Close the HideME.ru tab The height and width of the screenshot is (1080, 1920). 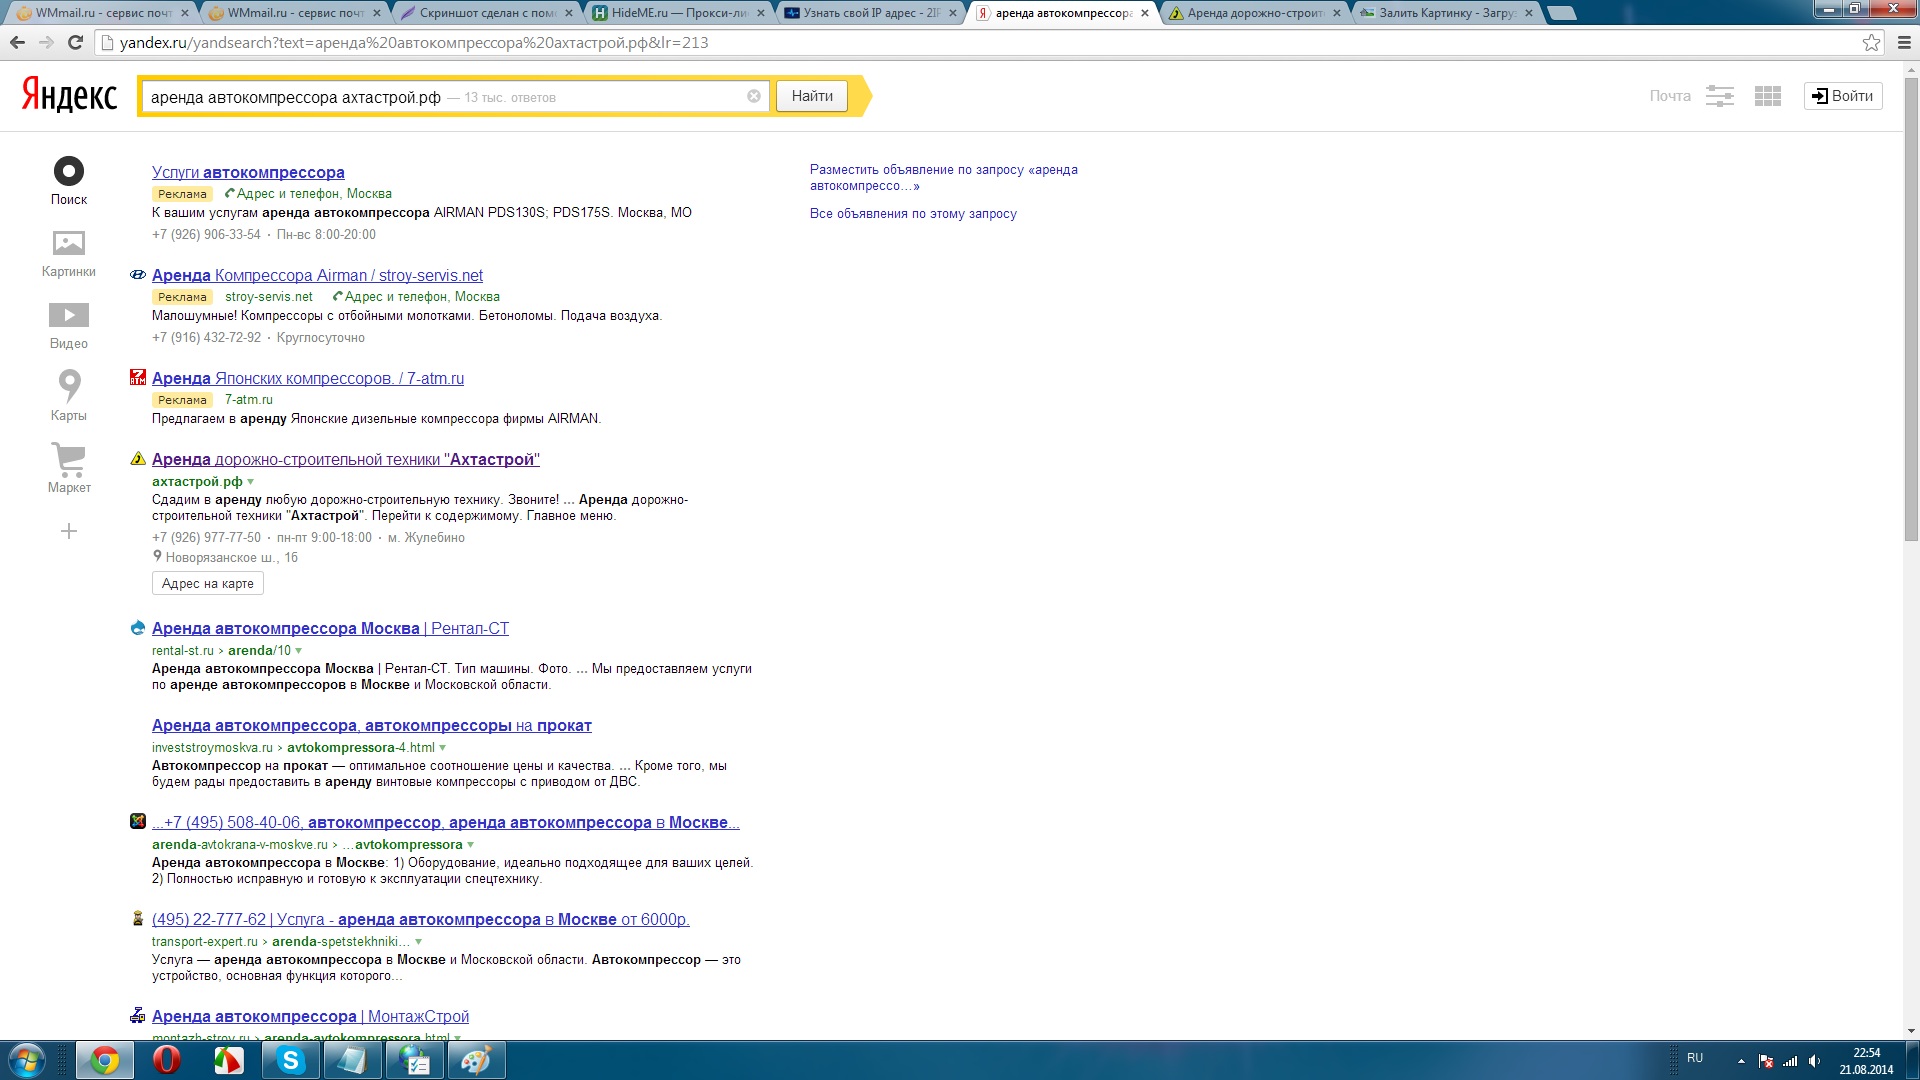[x=761, y=13]
